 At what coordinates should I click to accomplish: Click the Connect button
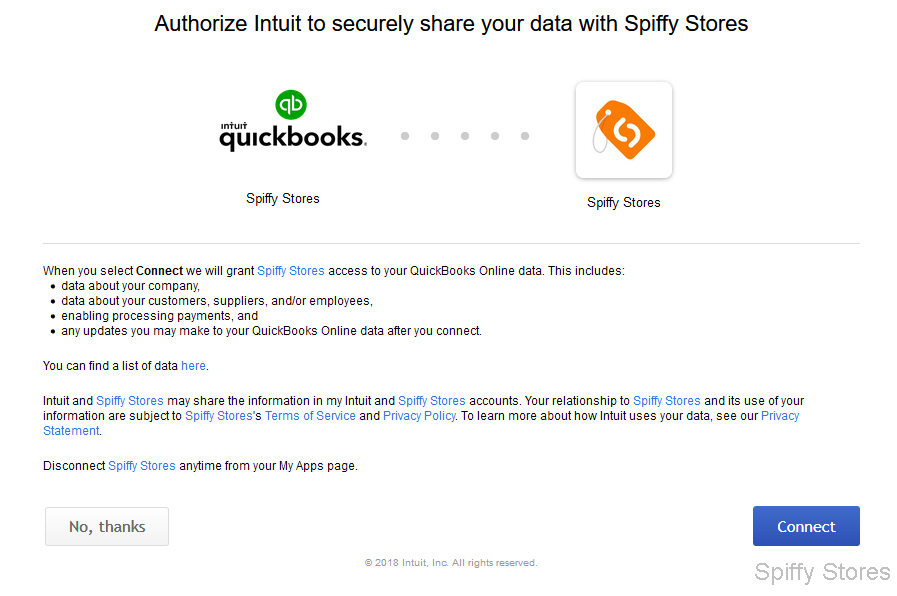pyautogui.click(x=806, y=526)
